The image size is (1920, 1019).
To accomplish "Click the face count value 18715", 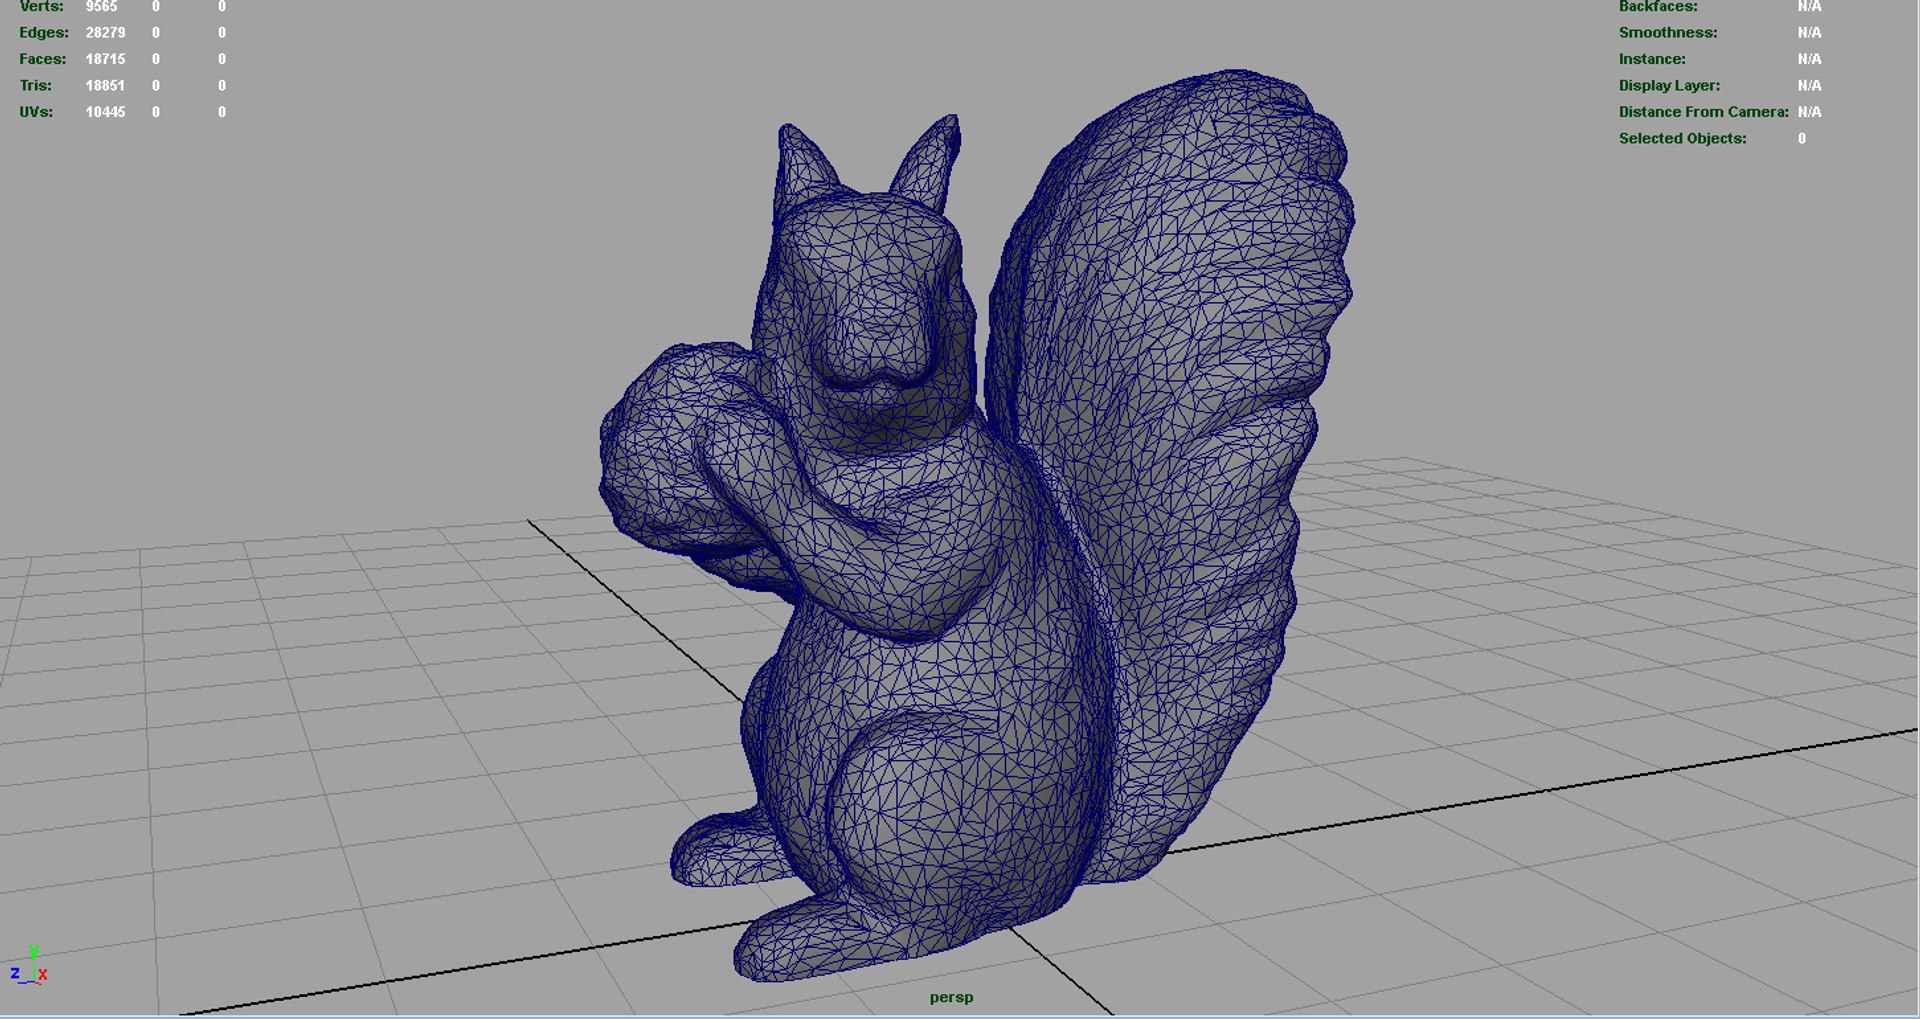I will coord(105,59).
